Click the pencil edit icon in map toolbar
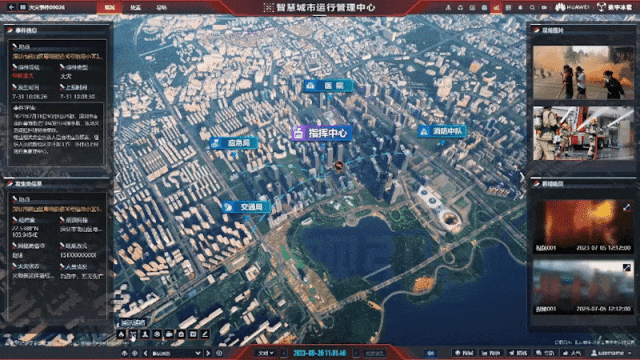 pos(205,334)
